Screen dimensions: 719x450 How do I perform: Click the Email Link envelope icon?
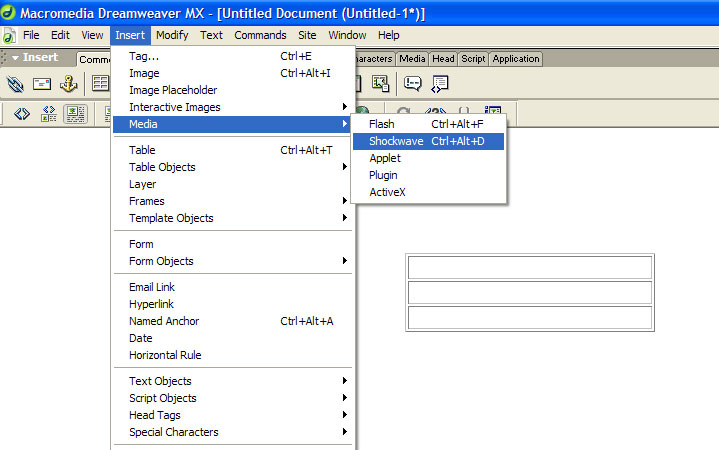click(42, 84)
